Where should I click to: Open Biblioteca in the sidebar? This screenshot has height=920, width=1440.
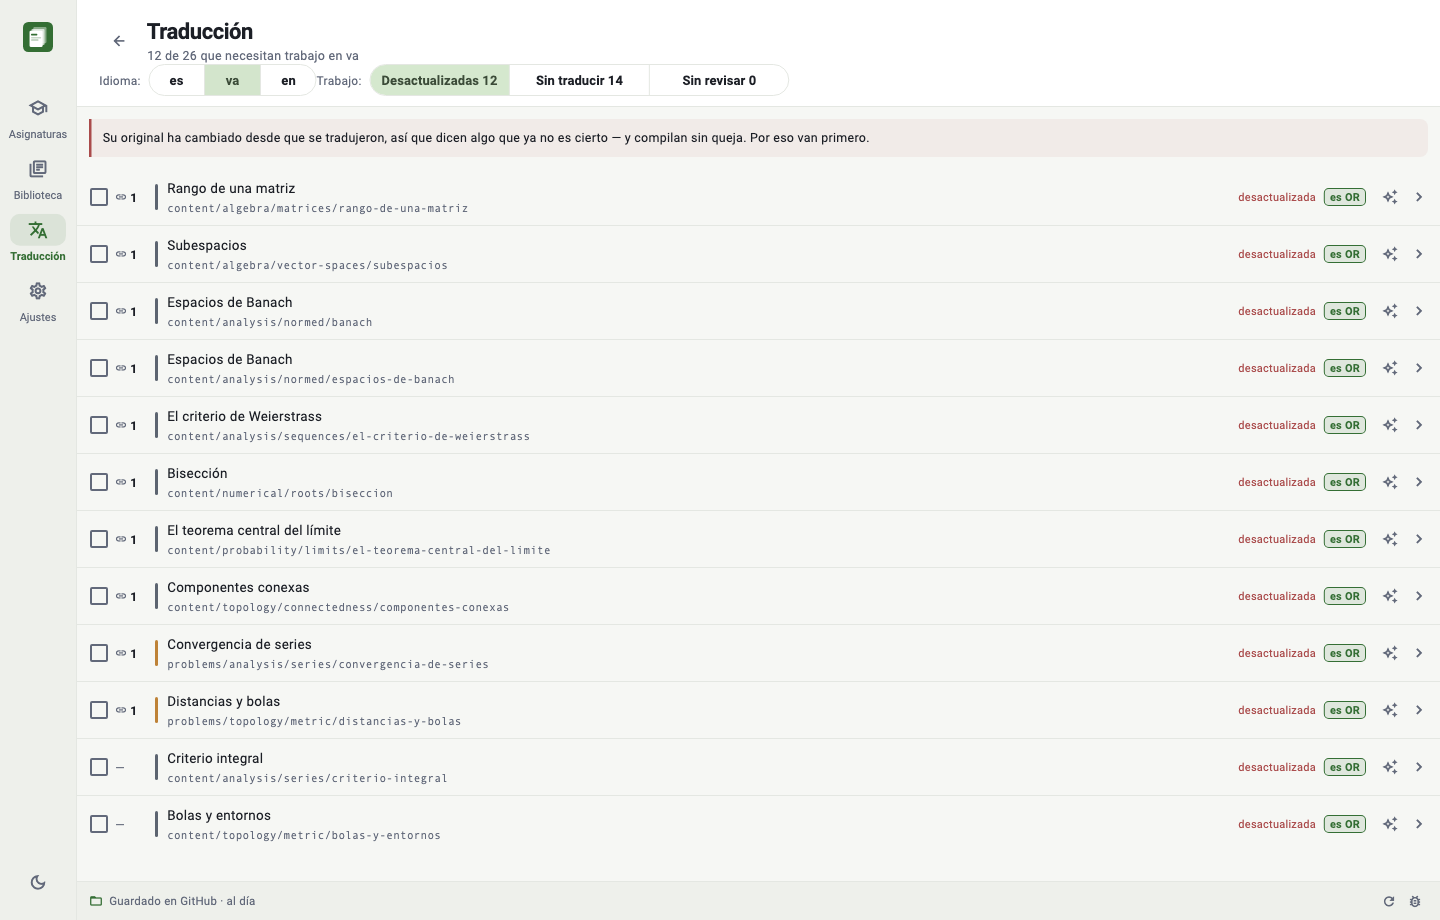coord(38,179)
